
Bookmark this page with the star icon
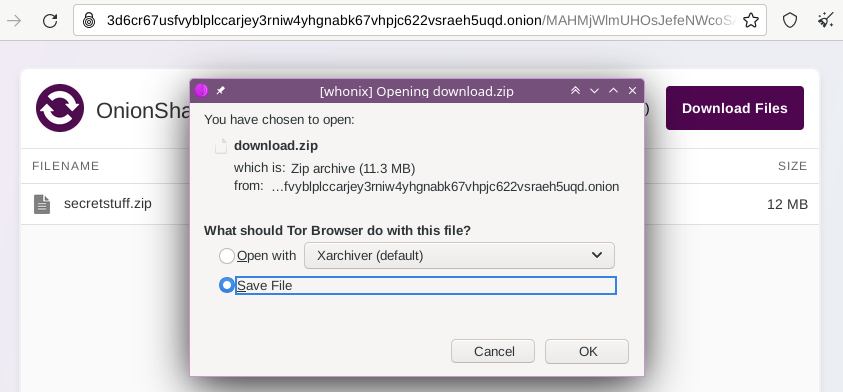coord(751,20)
